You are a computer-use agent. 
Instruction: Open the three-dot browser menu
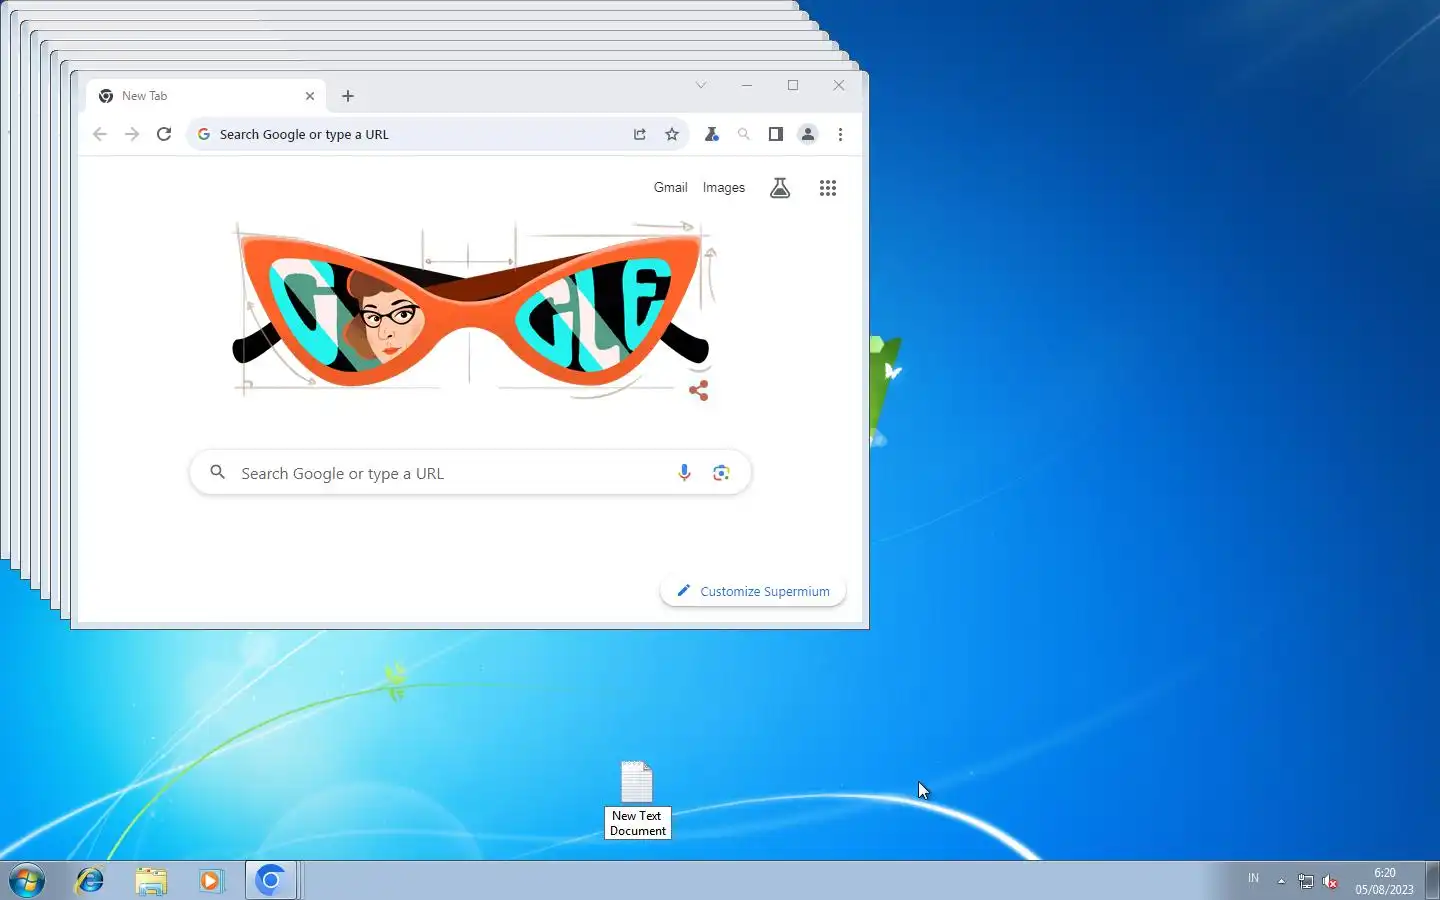tap(840, 134)
